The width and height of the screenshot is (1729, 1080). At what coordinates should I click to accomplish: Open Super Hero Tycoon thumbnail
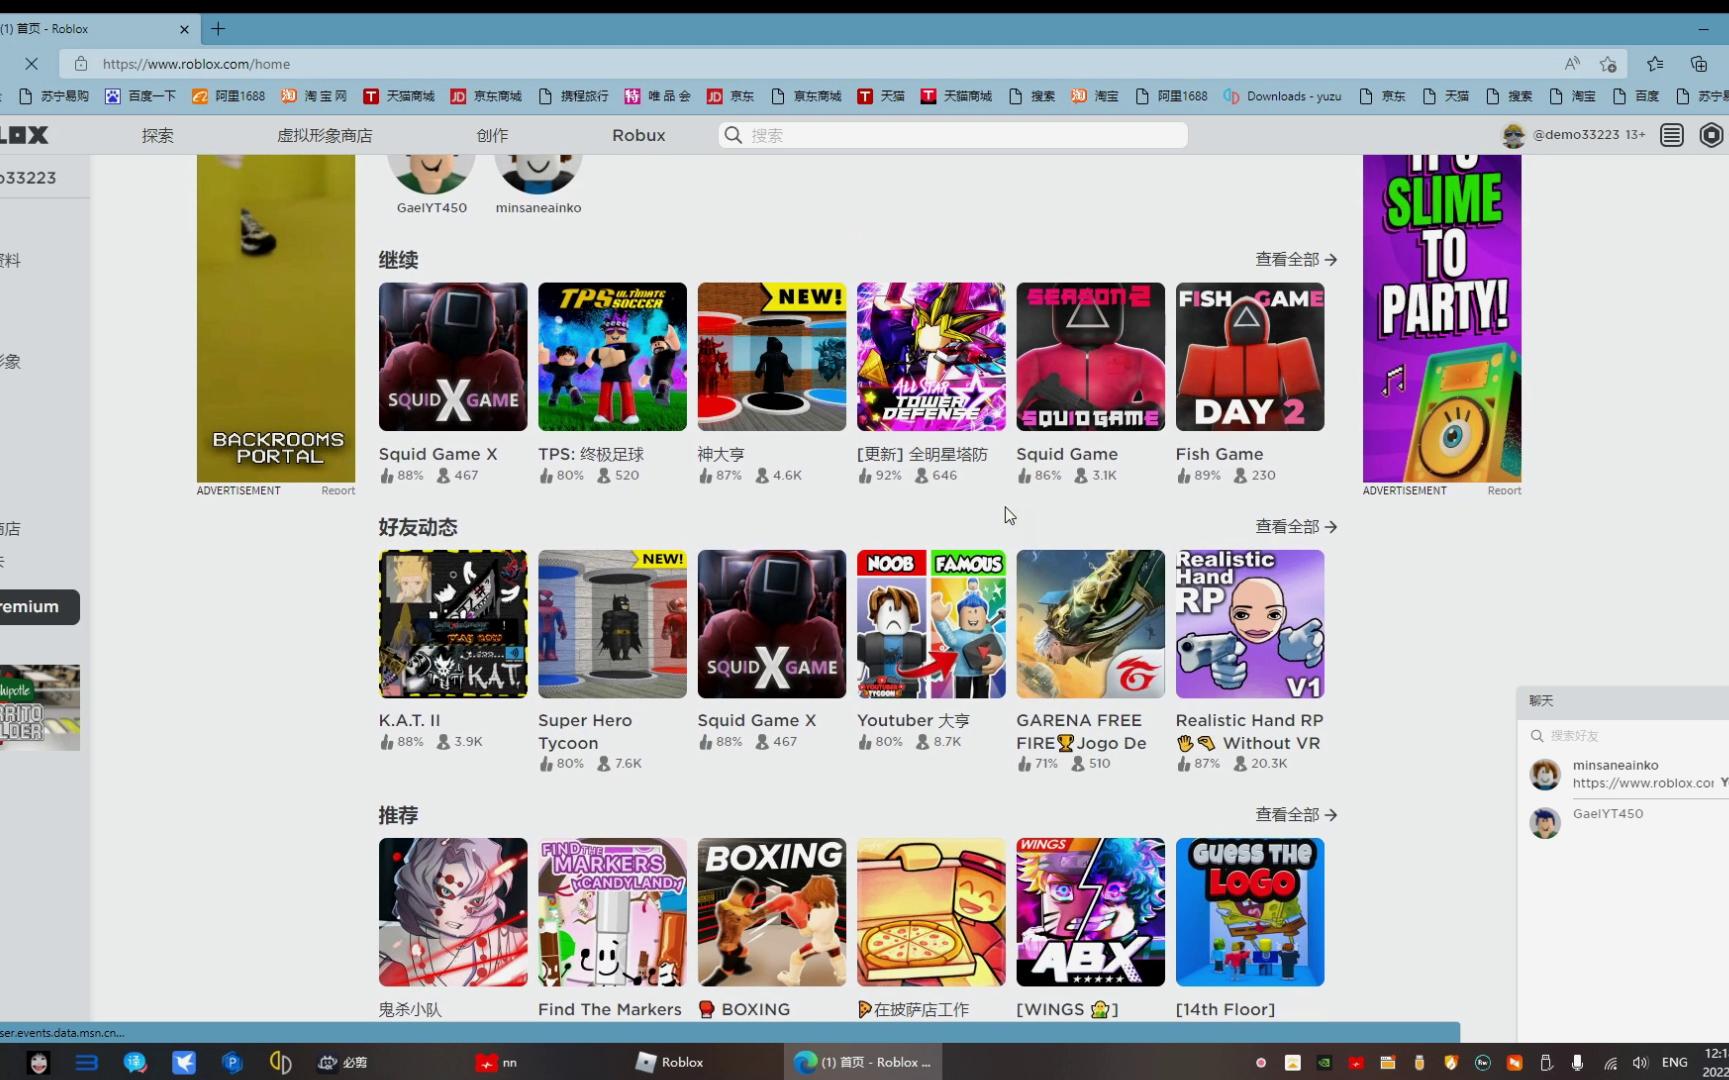tap(612, 624)
